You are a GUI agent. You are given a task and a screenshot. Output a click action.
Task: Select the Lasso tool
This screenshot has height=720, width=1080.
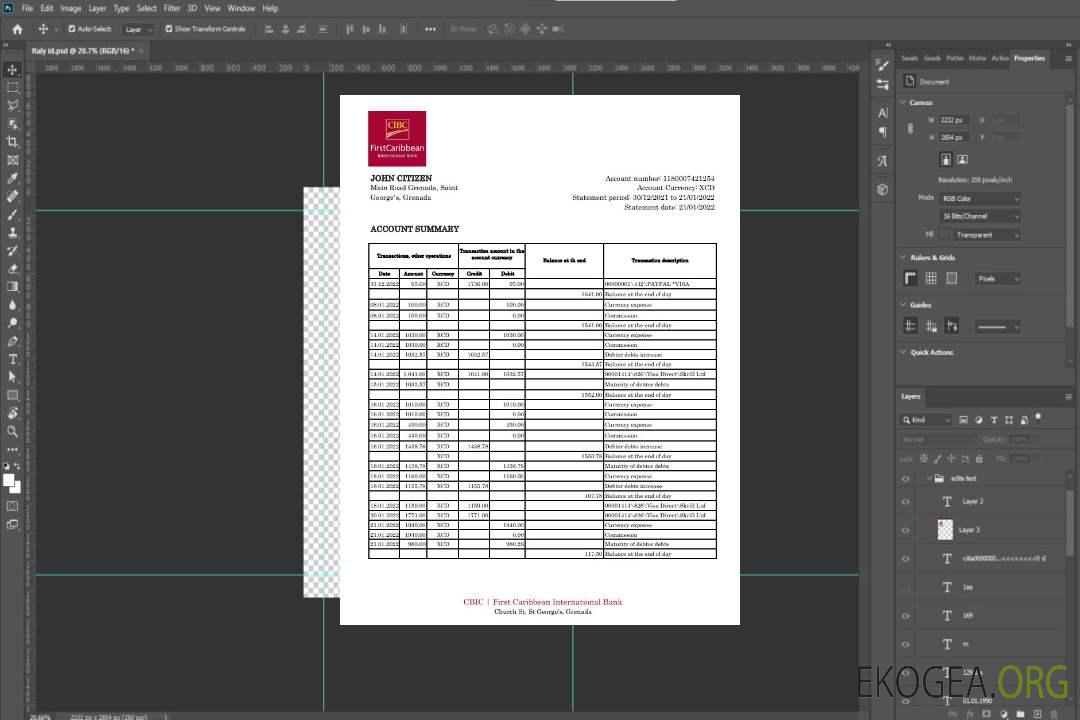pyautogui.click(x=12, y=105)
